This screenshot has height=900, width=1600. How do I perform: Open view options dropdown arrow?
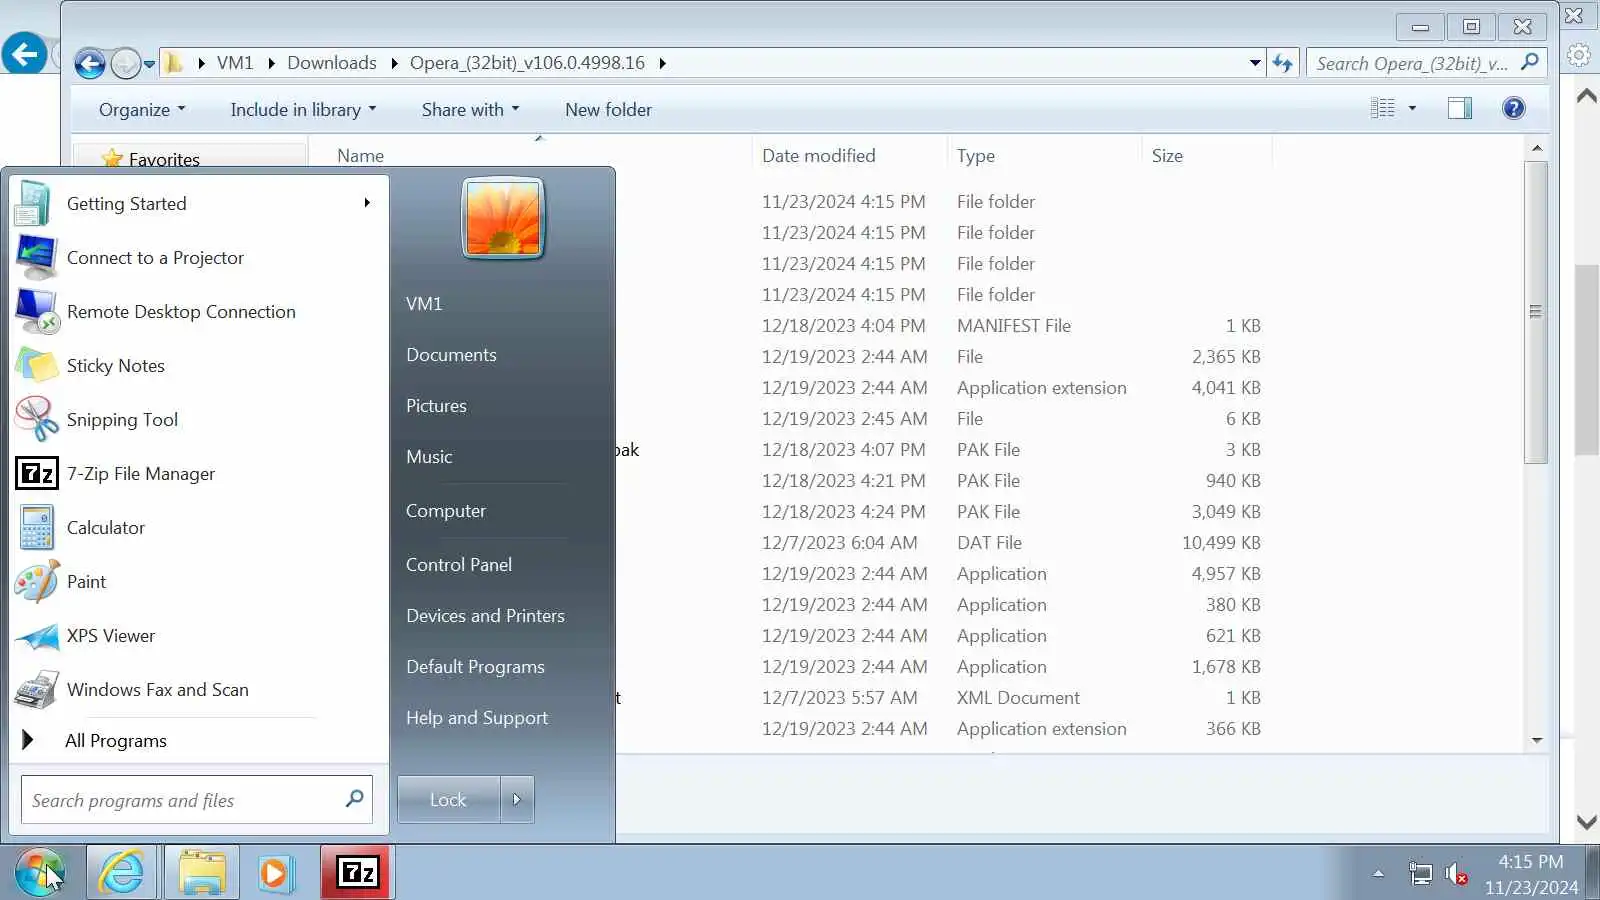point(1412,108)
